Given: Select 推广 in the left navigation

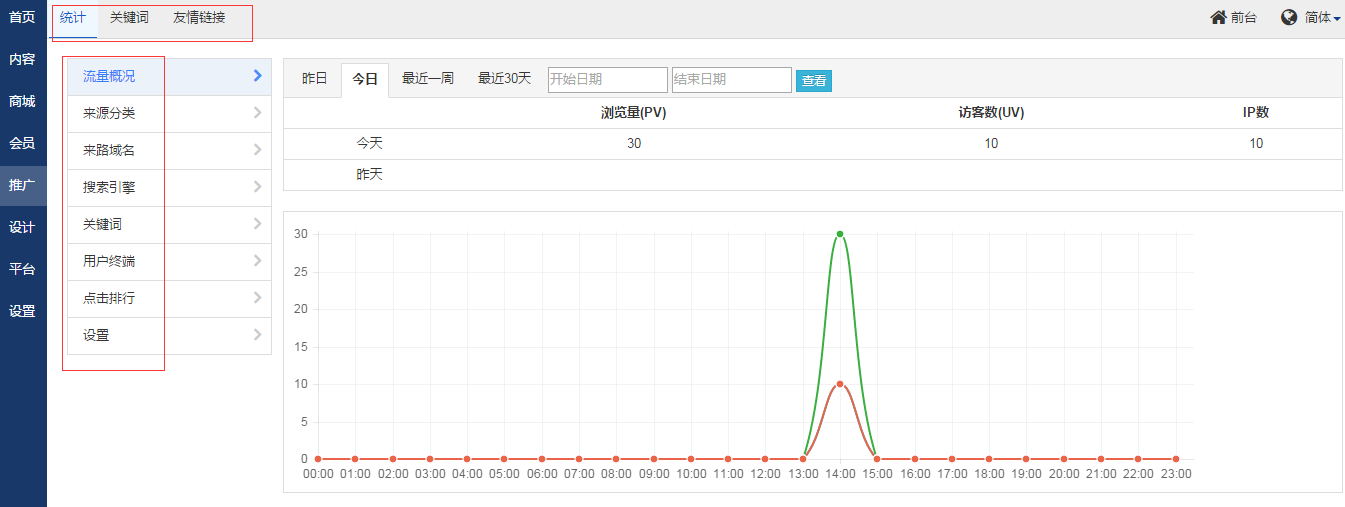Looking at the screenshot, I should (x=23, y=185).
